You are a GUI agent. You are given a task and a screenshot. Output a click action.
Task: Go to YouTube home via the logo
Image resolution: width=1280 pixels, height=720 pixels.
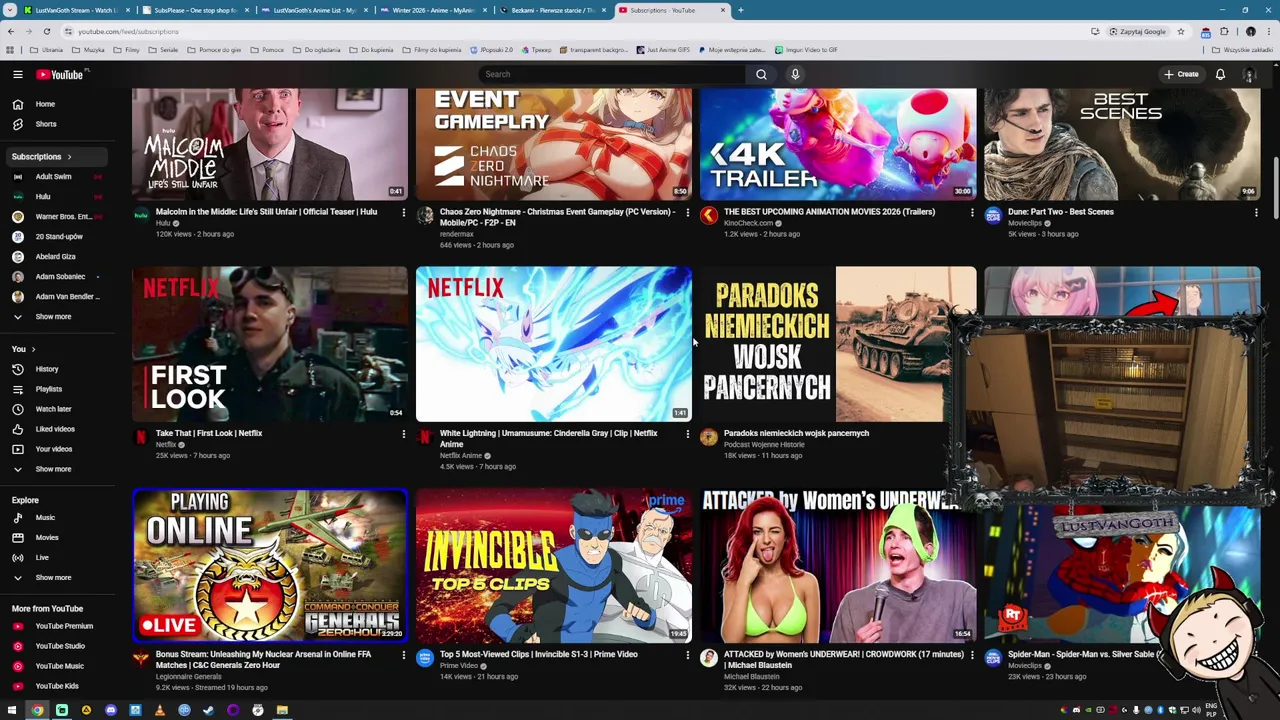click(x=62, y=74)
